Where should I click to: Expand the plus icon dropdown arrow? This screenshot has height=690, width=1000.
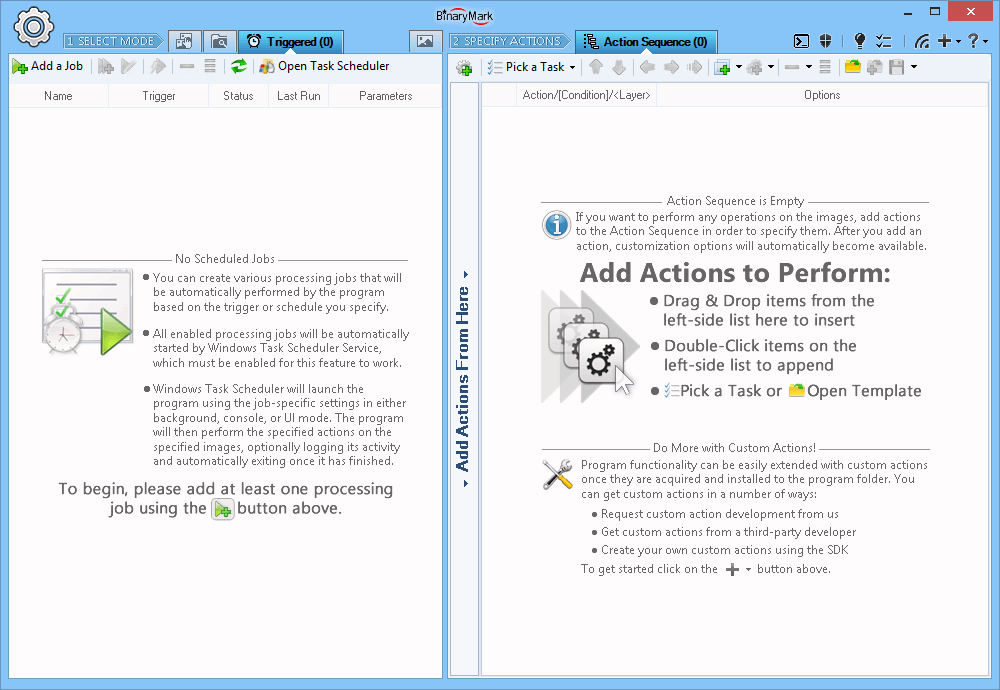click(x=959, y=42)
